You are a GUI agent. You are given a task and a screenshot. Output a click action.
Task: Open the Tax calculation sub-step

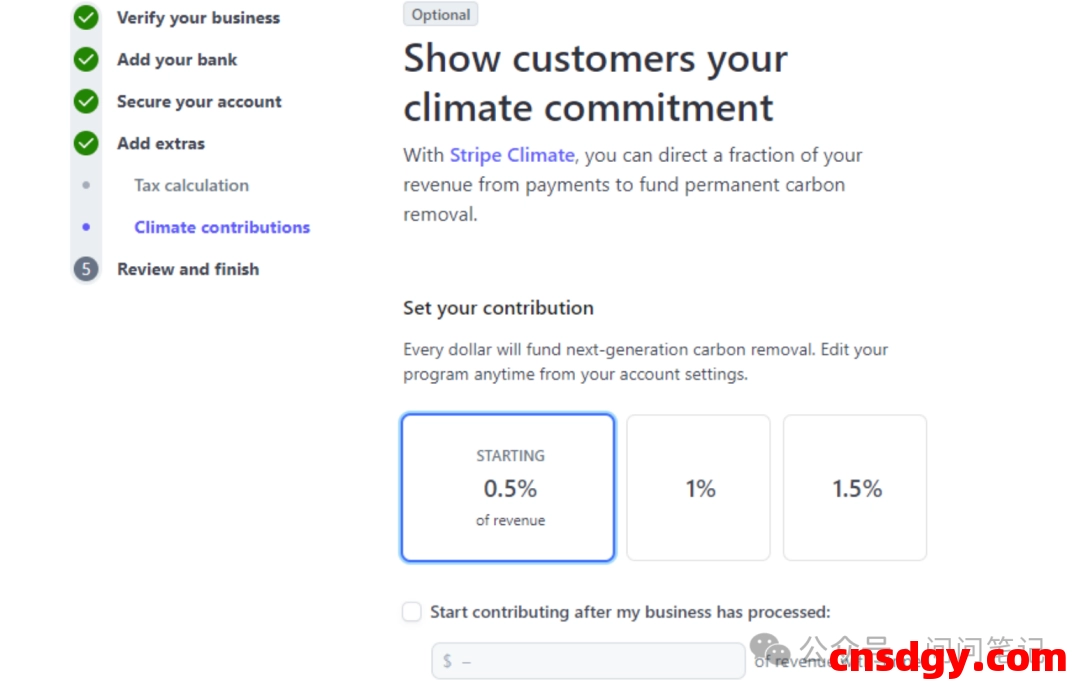[x=191, y=185]
